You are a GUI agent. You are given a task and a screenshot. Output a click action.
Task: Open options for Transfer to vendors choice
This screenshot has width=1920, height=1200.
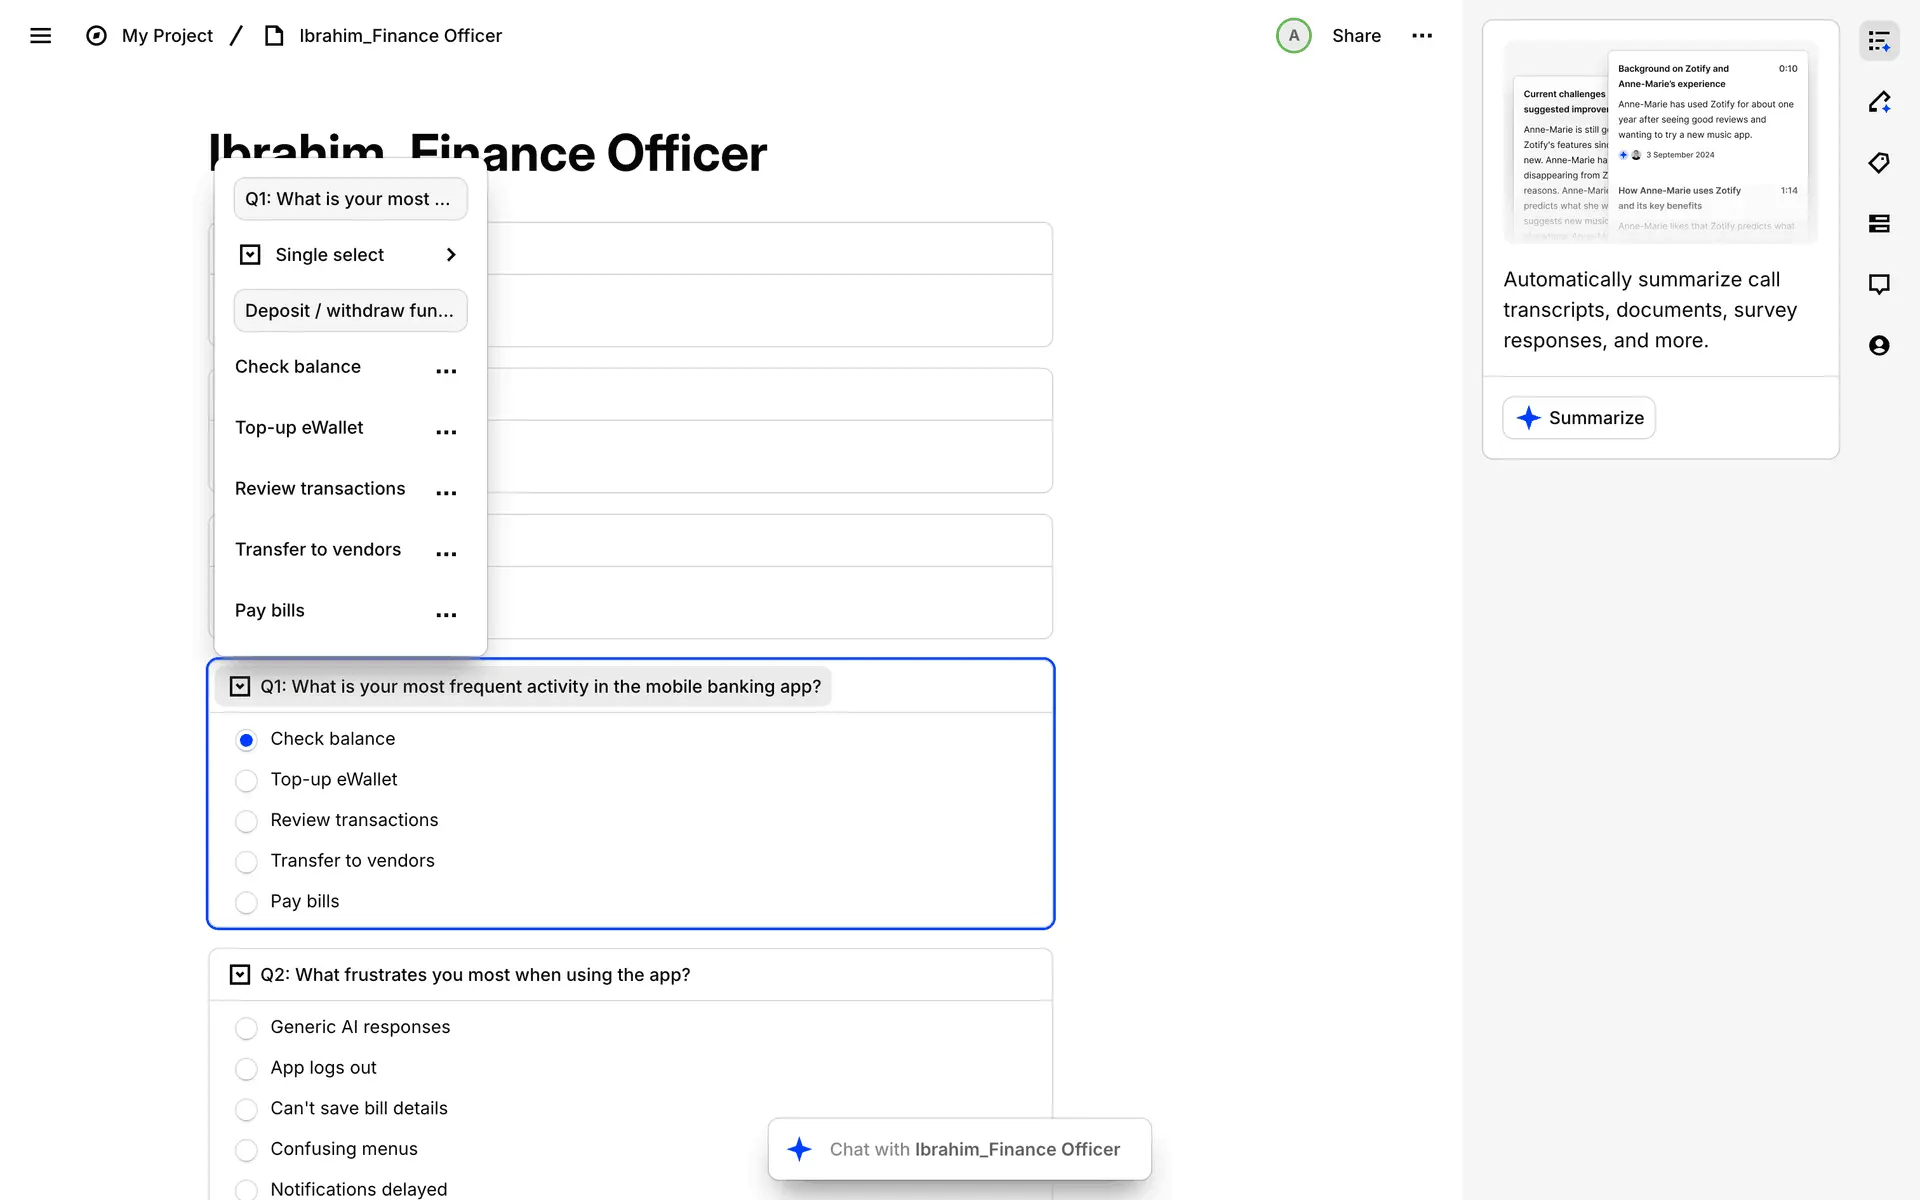pos(446,554)
